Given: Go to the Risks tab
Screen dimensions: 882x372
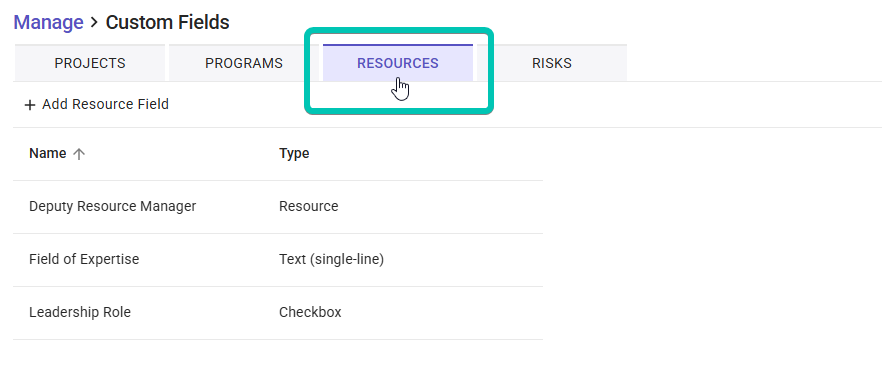Looking at the screenshot, I should (552, 63).
